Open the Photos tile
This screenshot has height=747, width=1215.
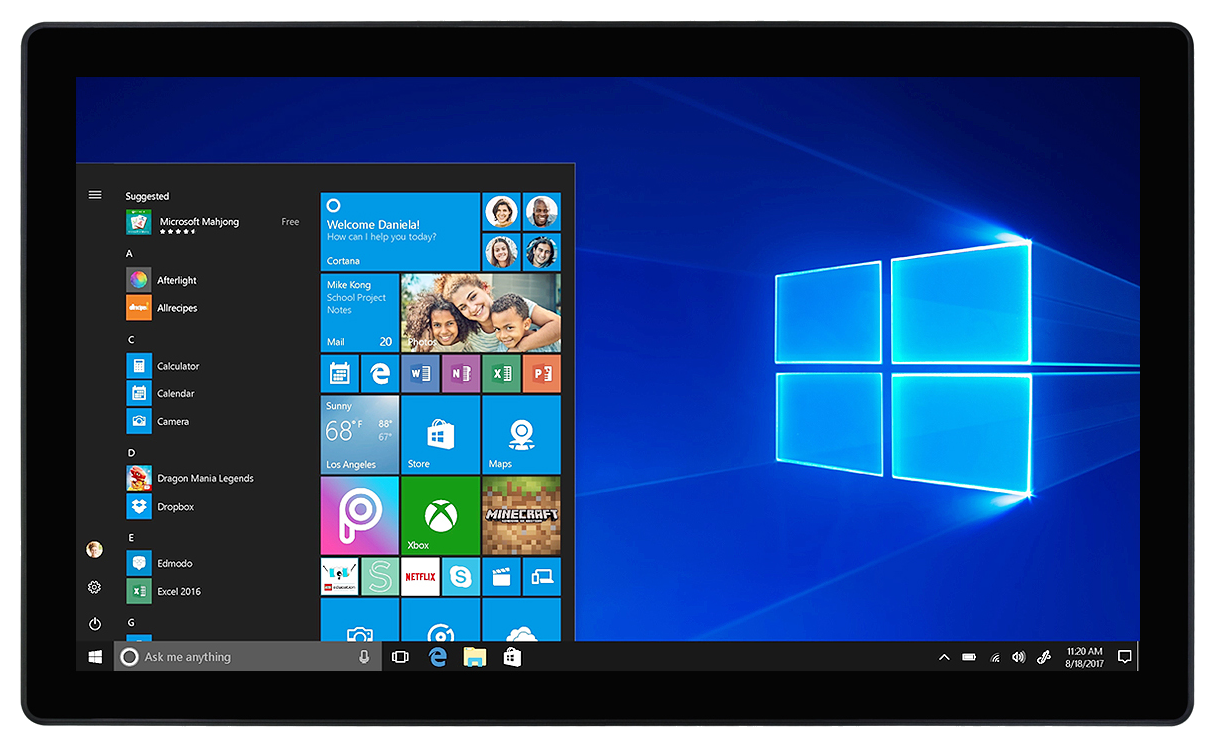click(x=481, y=313)
